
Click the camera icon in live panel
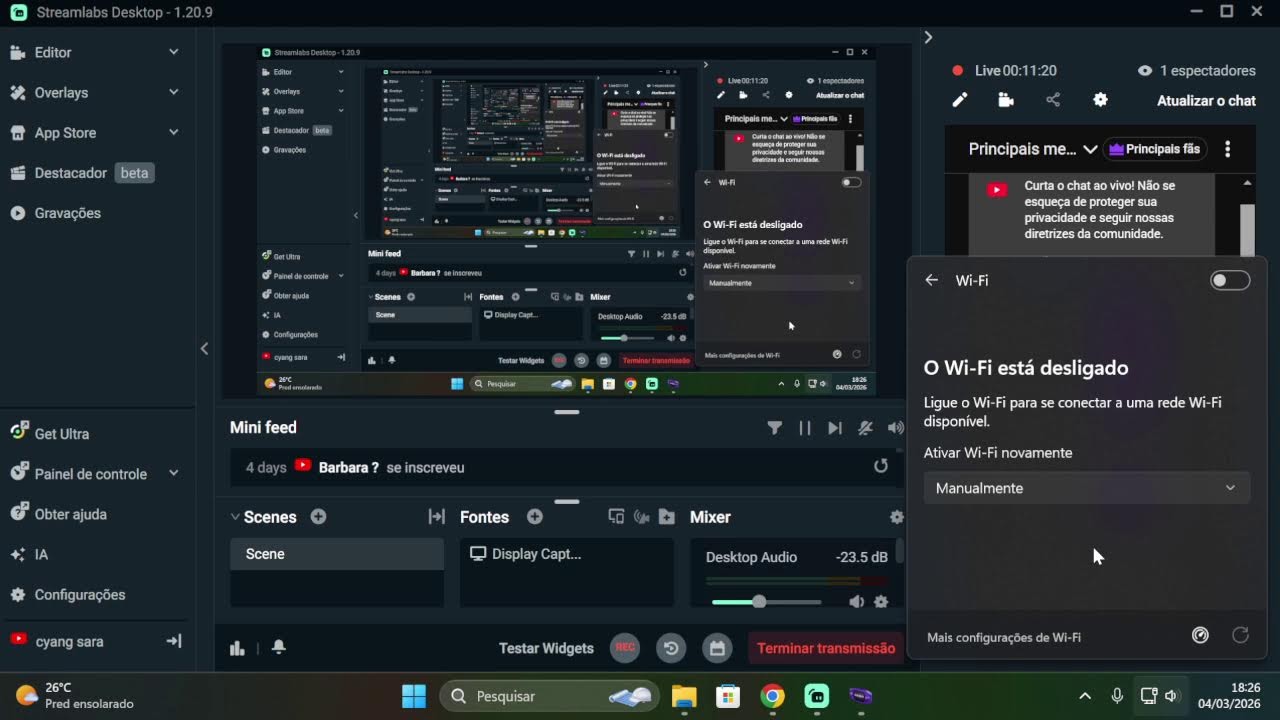[x=1006, y=100]
